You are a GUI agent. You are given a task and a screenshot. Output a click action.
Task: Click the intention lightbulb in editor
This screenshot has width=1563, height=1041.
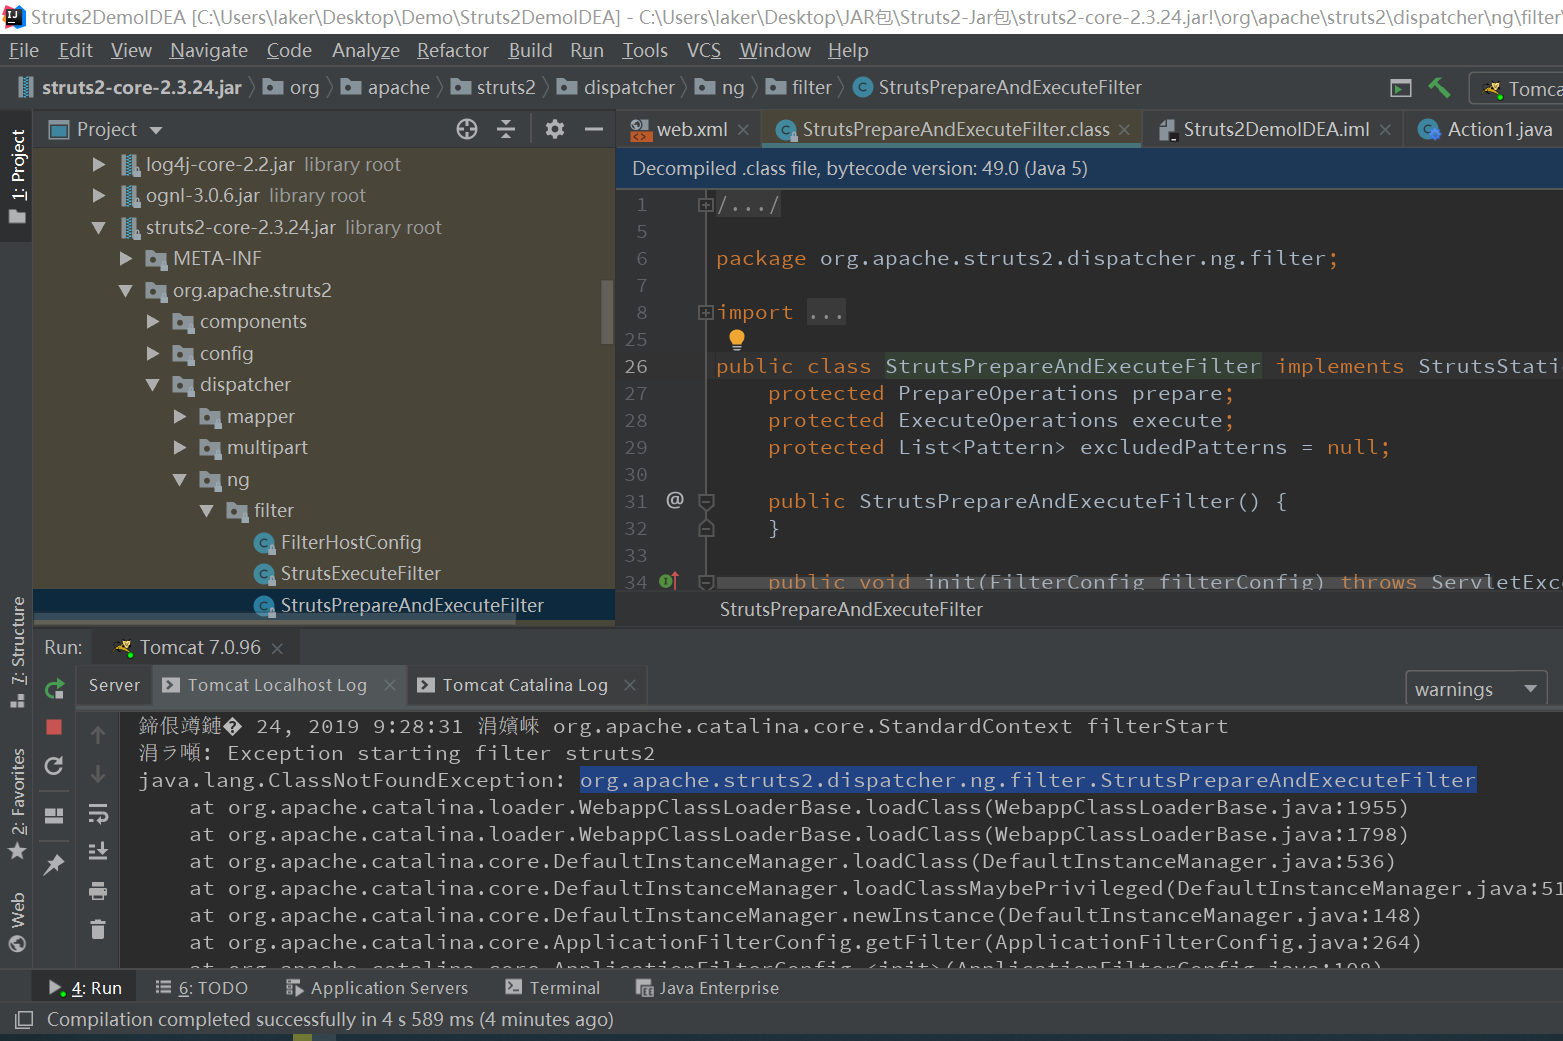737,339
